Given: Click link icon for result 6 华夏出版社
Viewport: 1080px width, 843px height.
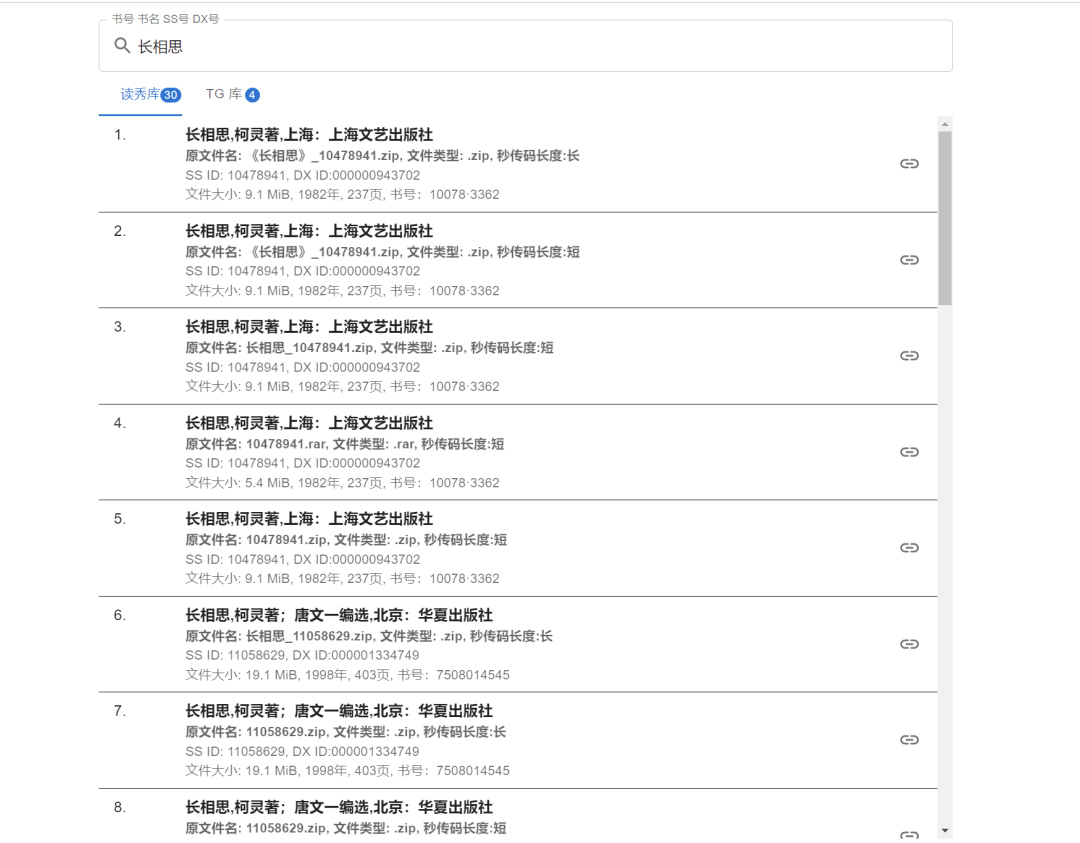Looking at the screenshot, I should 909,644.
